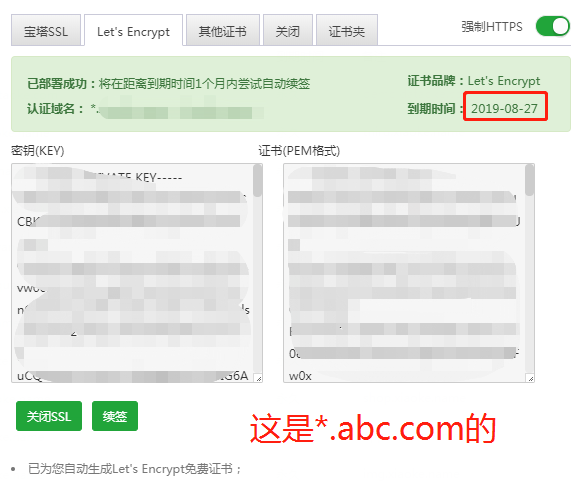The height and width of the screenshot is (481, 578).
Task: Select the Let's Encrypt tab
Action: click(x=133, y=30)
